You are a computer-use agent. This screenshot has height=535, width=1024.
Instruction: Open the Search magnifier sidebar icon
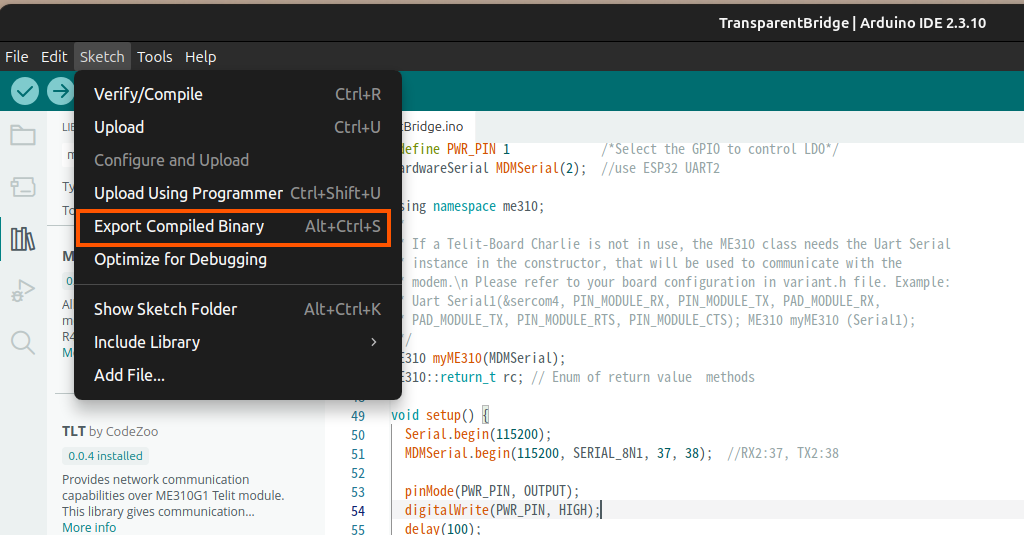pos(23,342)
